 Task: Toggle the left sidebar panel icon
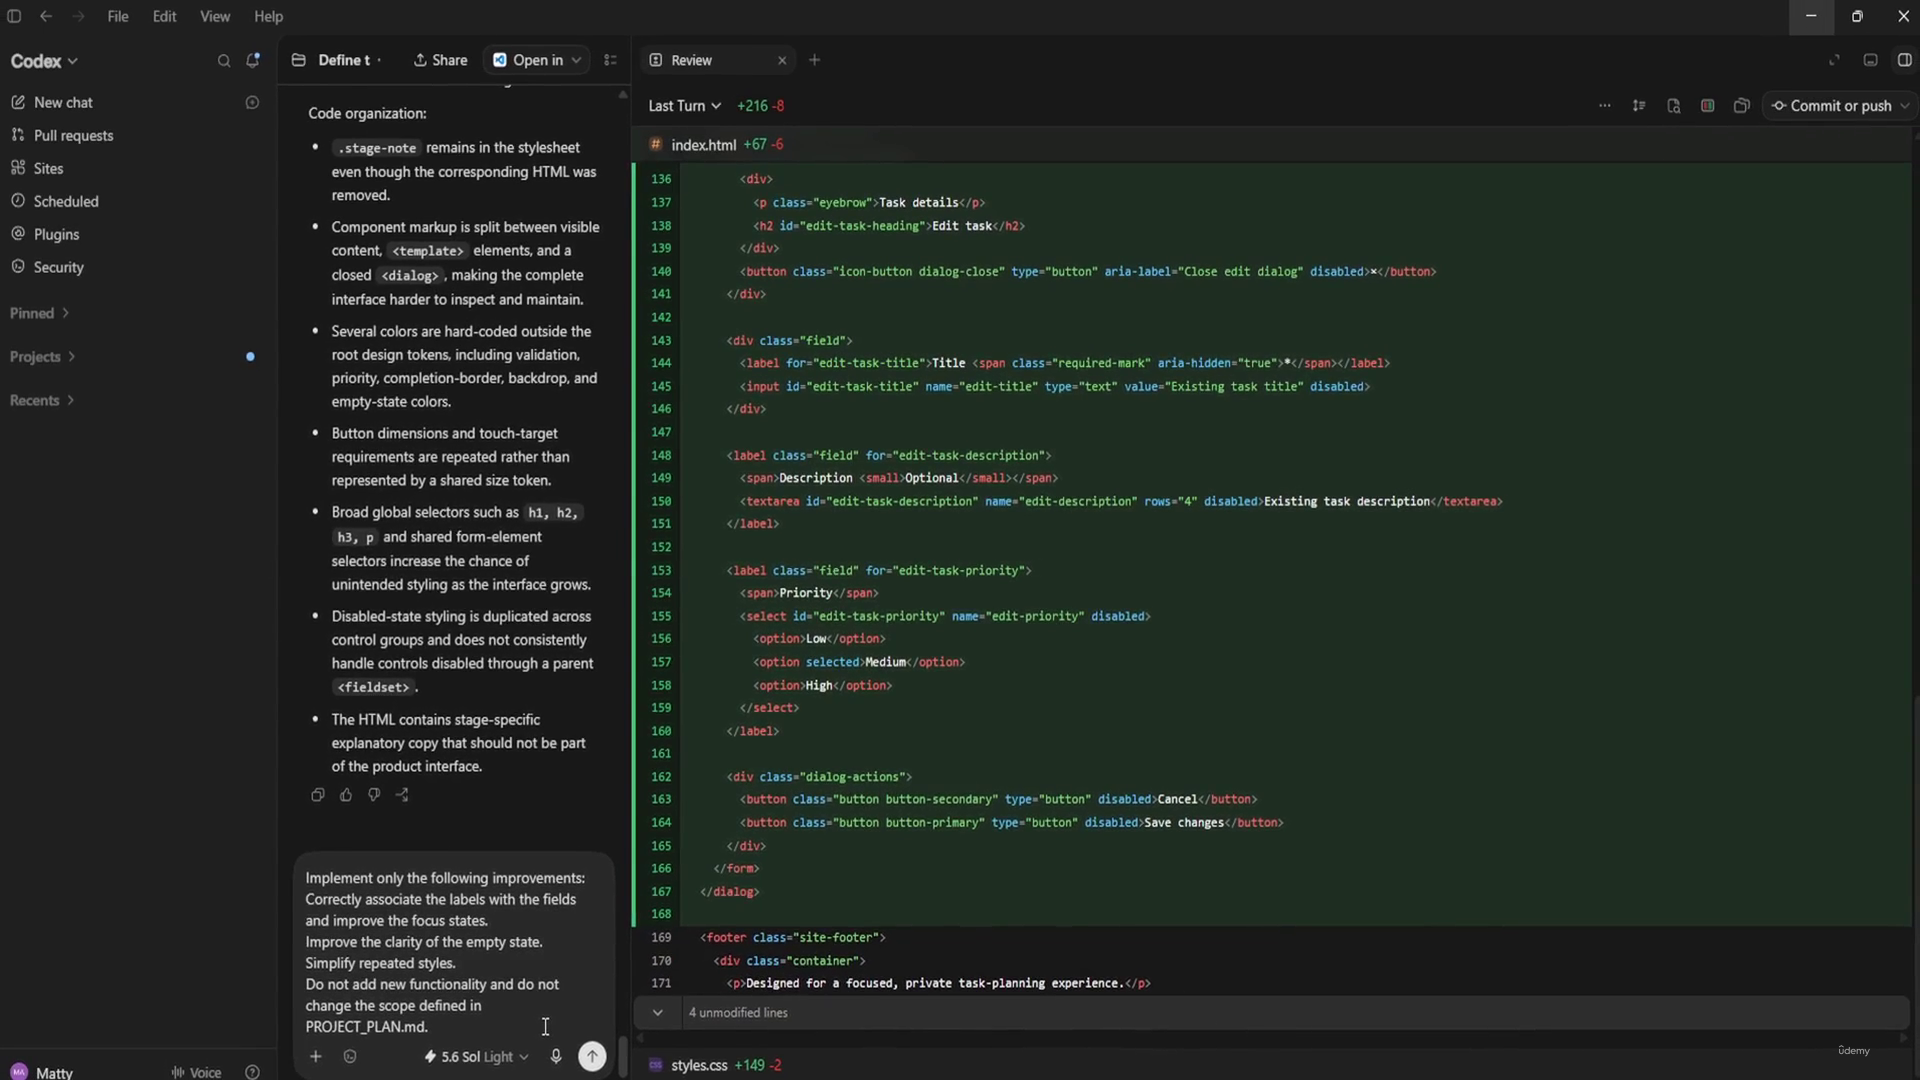[14, 17]
